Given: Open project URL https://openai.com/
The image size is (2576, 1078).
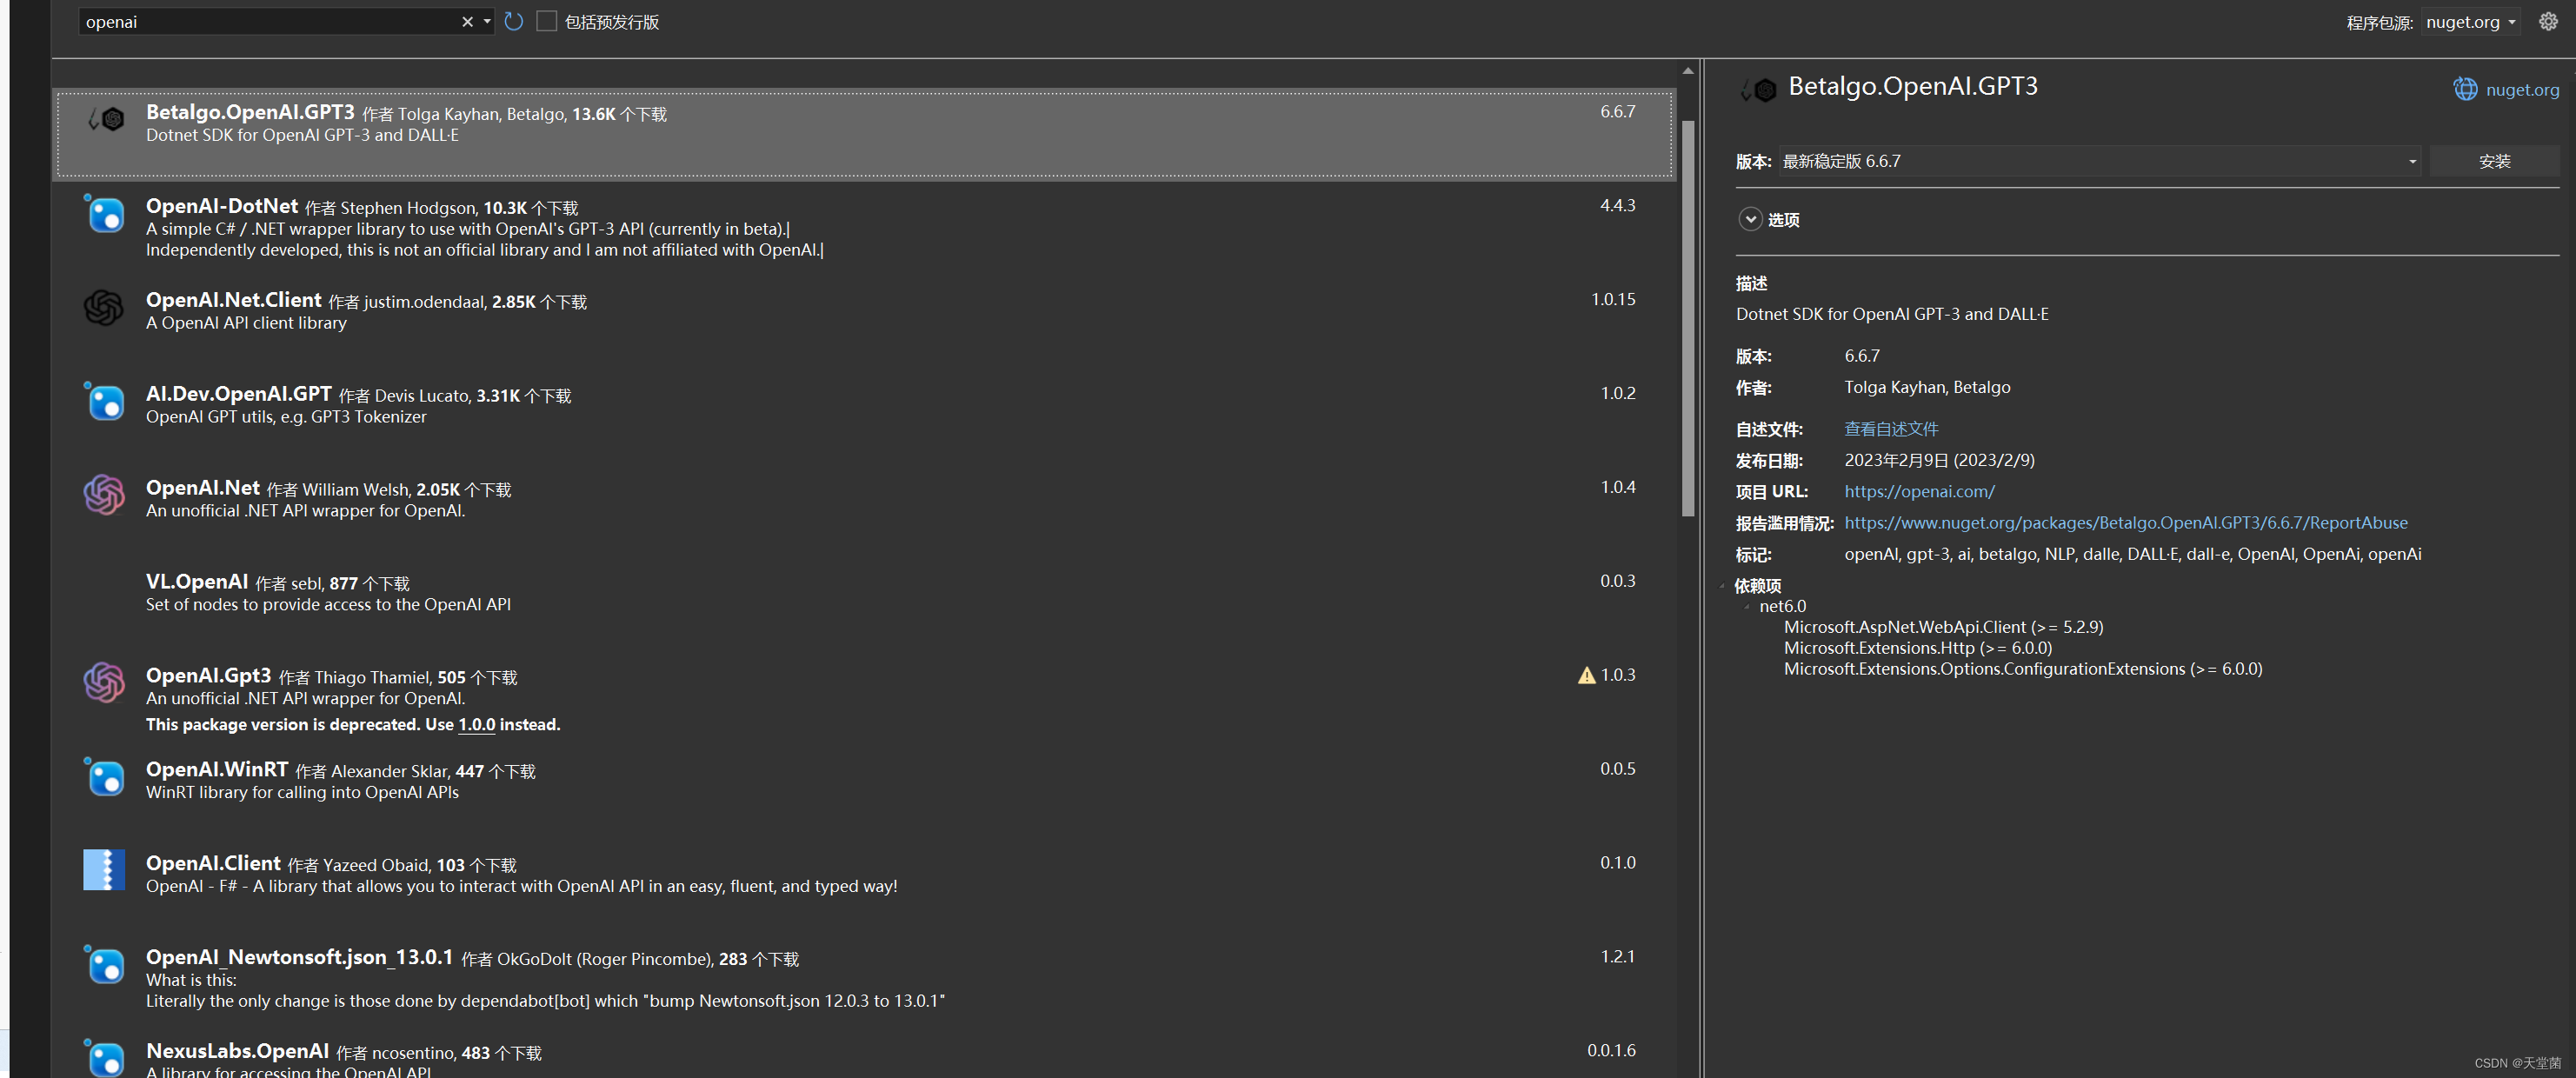Looking at the screenshot, I should coord(1919,492).
